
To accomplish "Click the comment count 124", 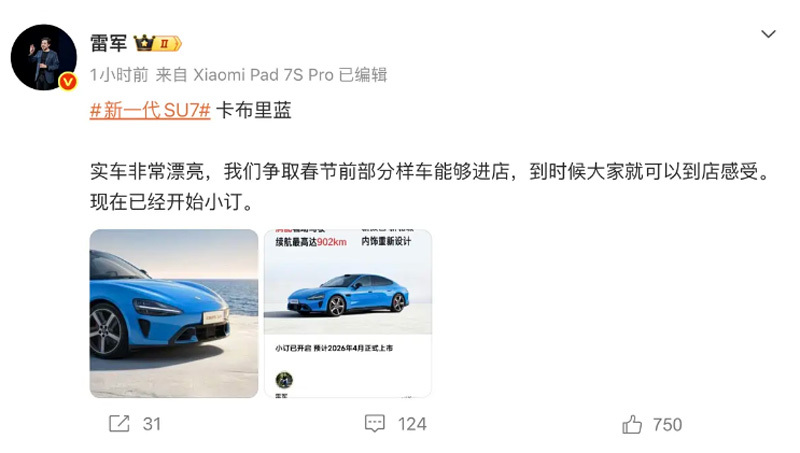I will pos(412,424).
